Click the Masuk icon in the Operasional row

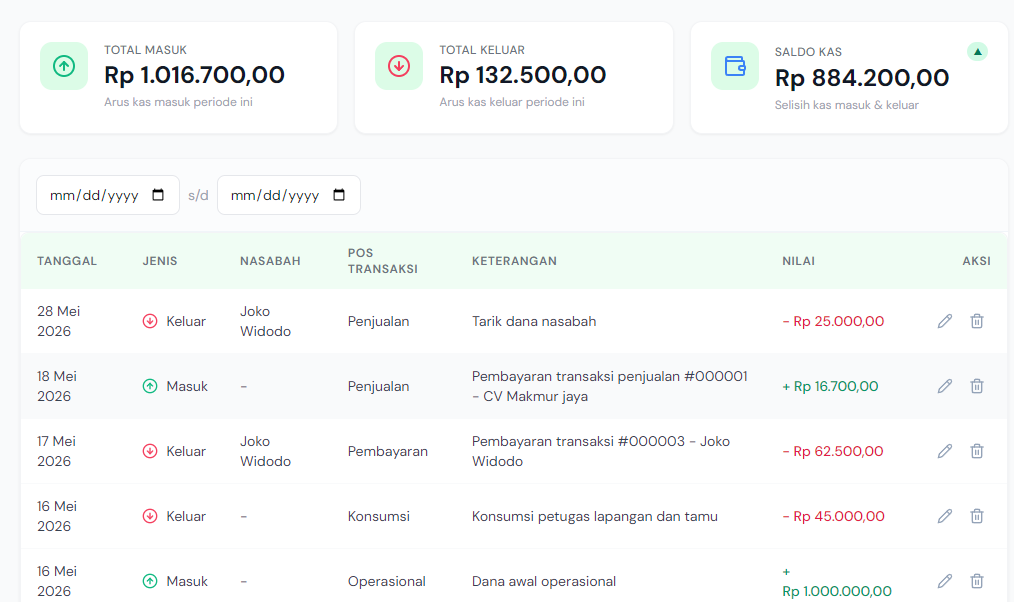tap(150, 581)
